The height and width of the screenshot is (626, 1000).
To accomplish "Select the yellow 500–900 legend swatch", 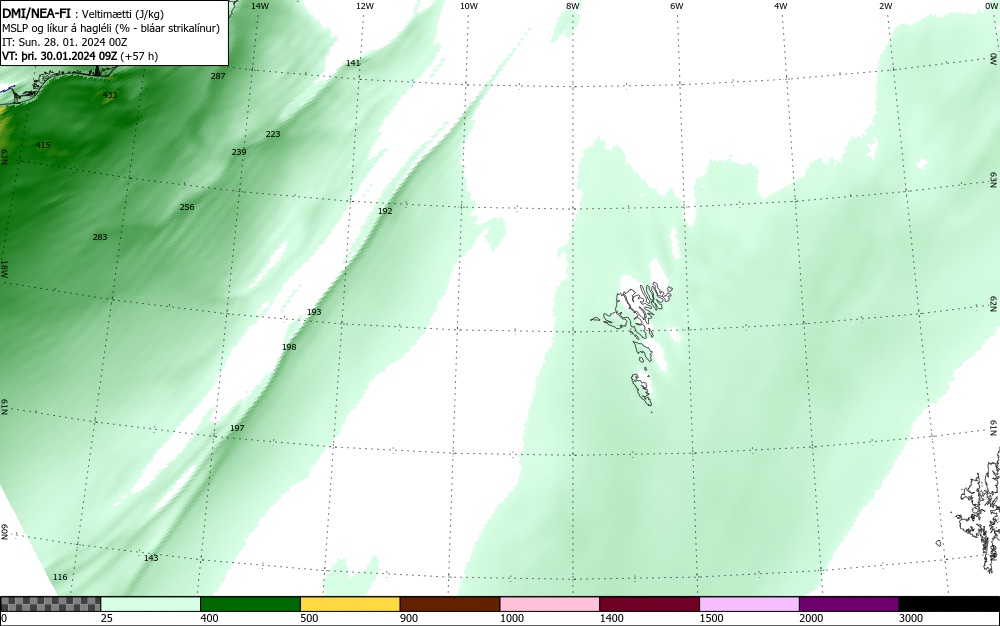I will [x=350, y=604].
